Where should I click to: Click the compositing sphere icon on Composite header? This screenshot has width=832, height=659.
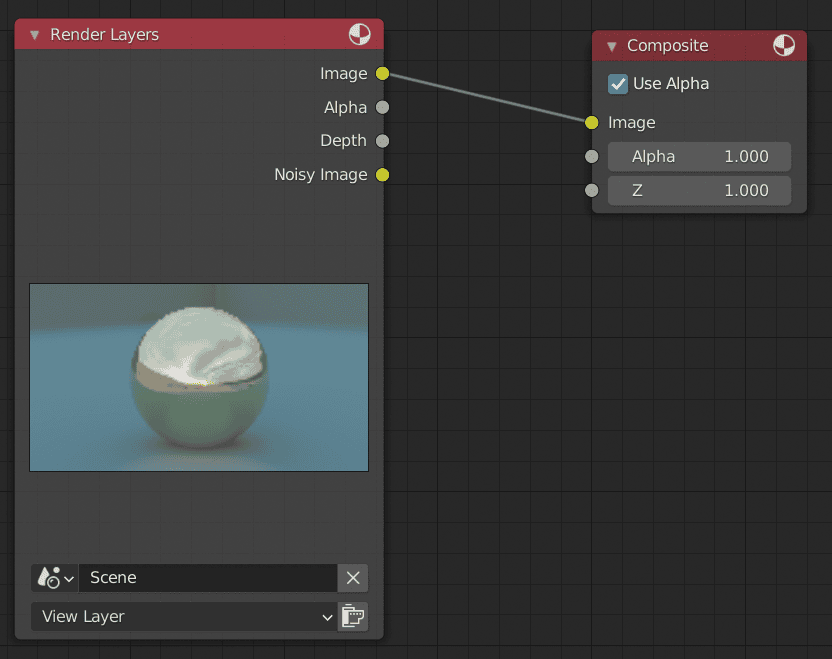tap(784, 45)
